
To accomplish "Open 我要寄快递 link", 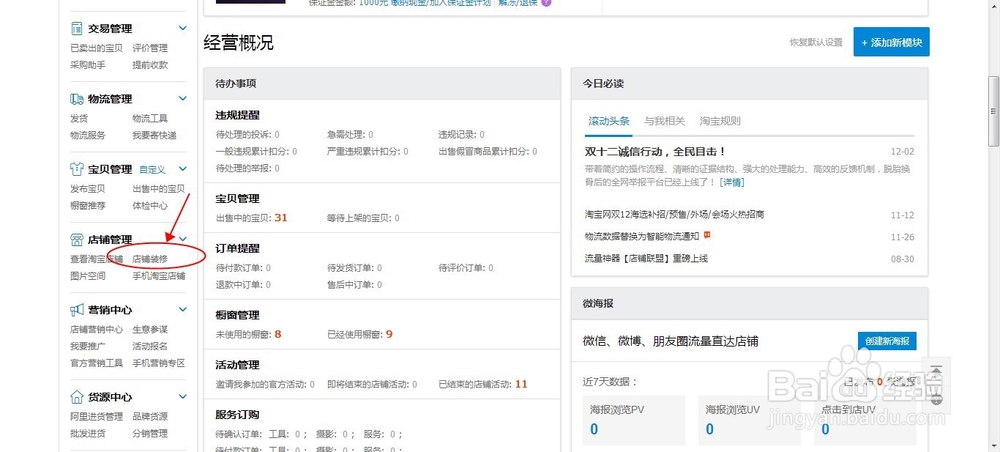I will click(154, 135).
